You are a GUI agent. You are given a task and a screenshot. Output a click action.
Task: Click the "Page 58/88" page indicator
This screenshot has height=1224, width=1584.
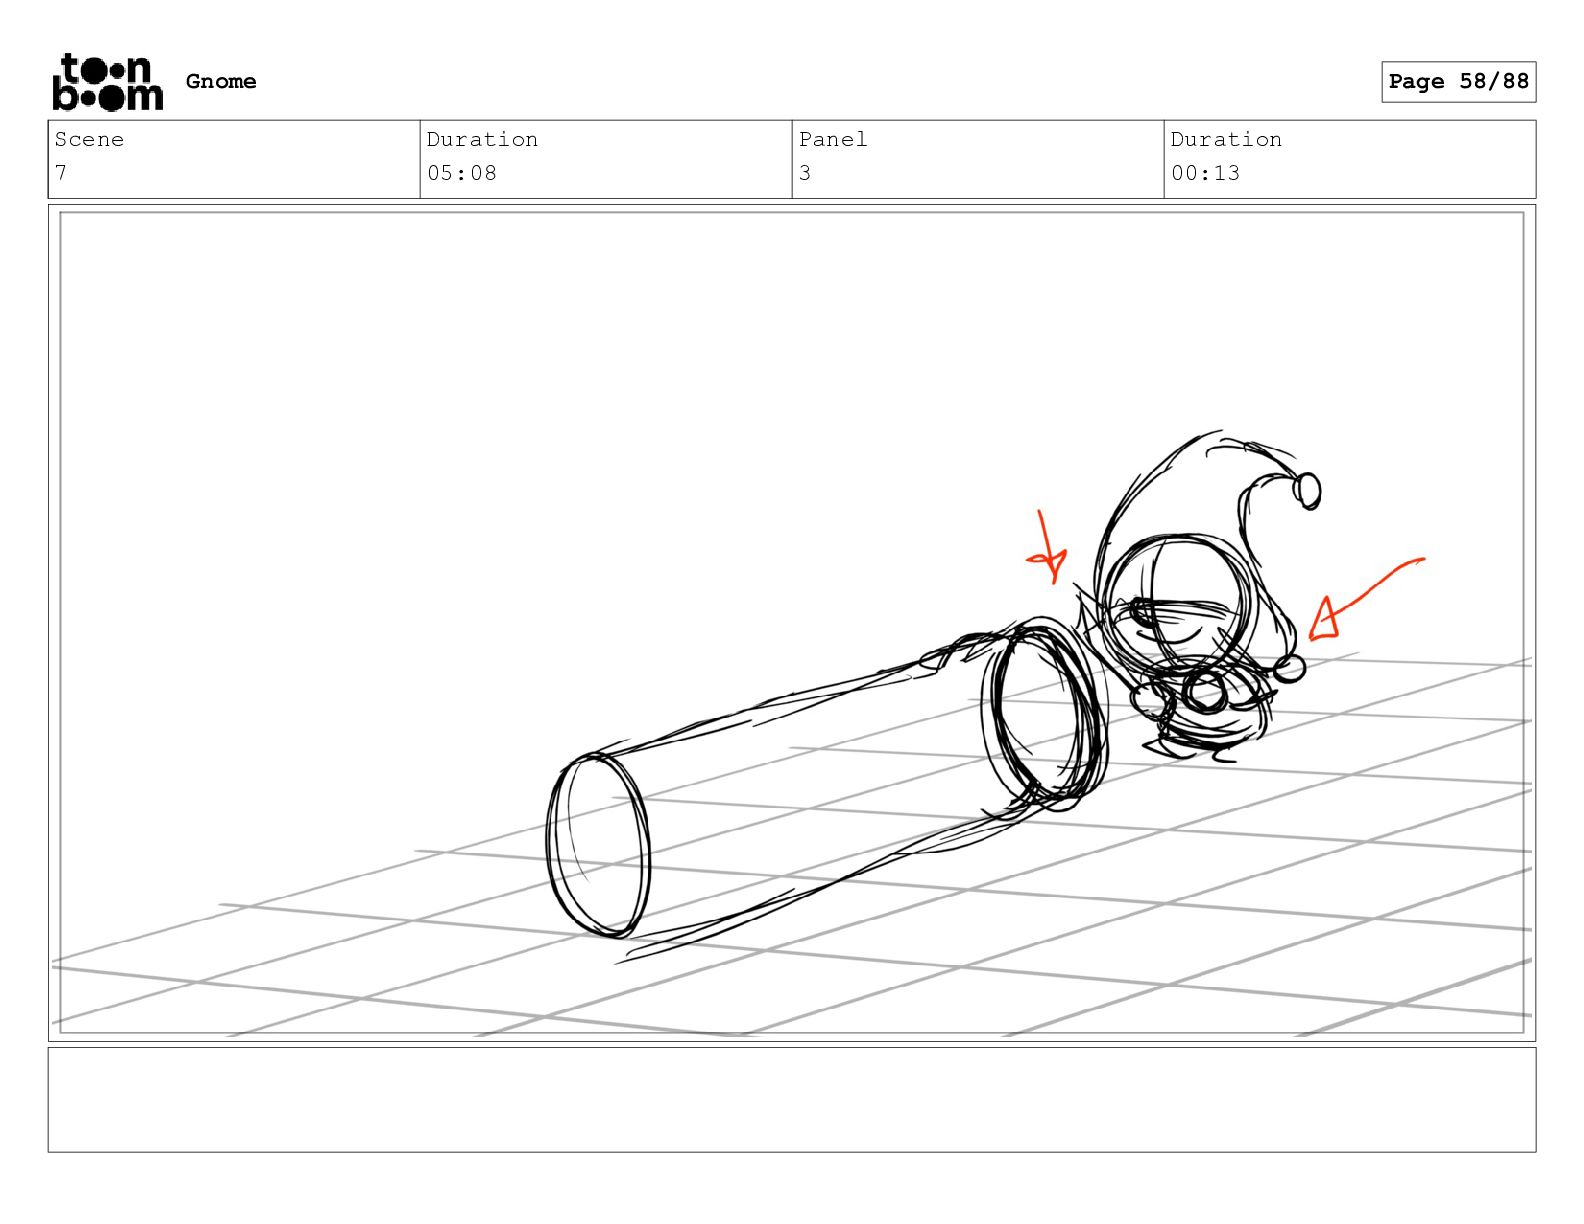click(1458, 82)
